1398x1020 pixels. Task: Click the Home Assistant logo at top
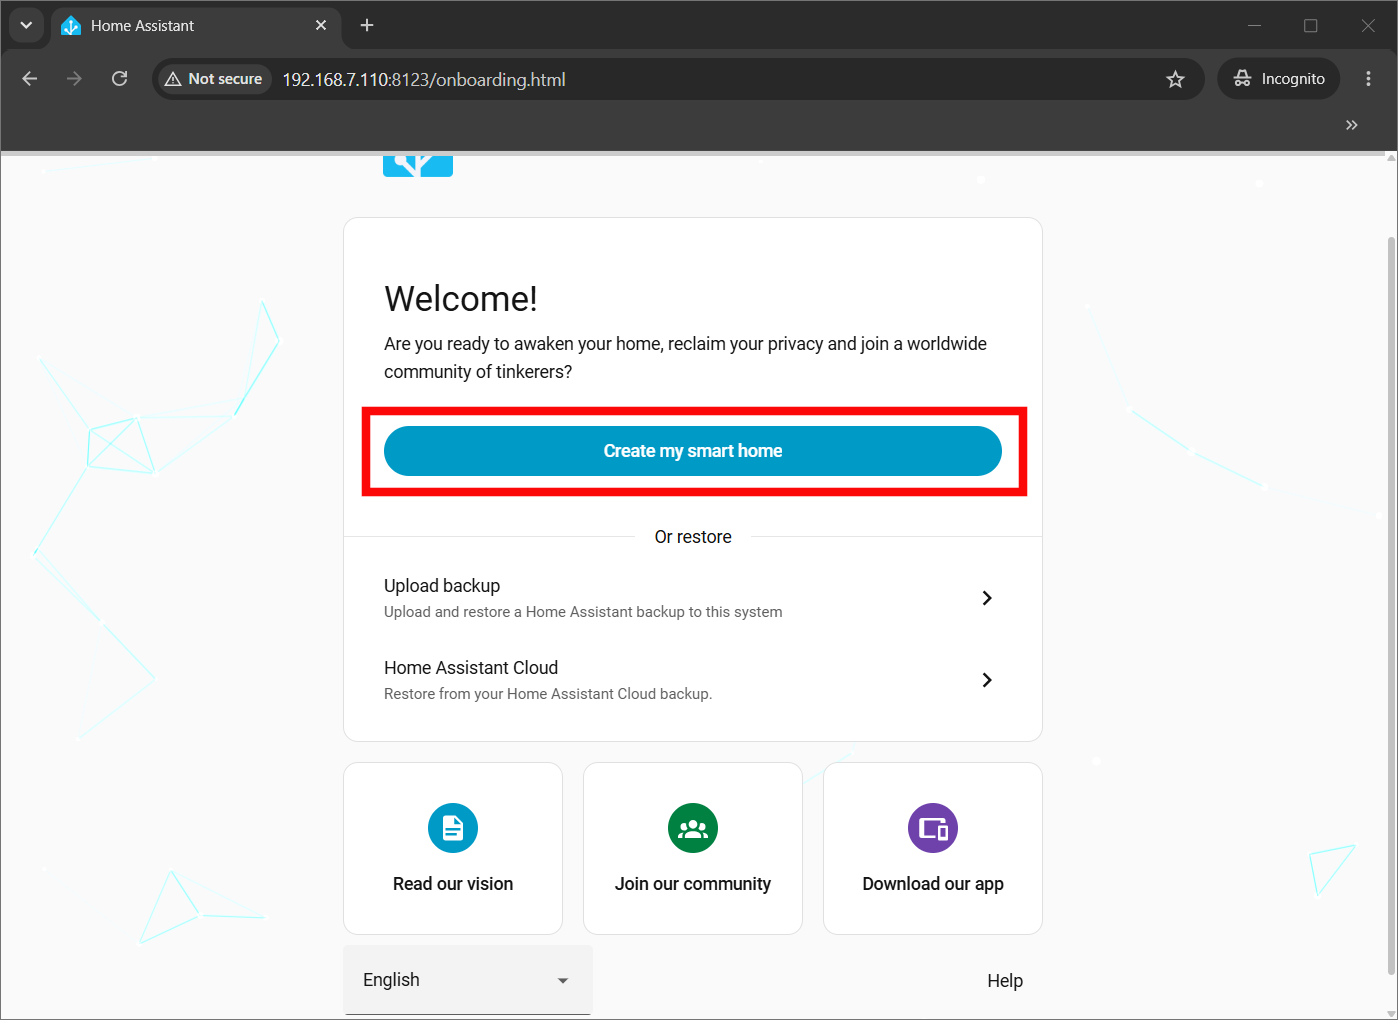(418, 165)
